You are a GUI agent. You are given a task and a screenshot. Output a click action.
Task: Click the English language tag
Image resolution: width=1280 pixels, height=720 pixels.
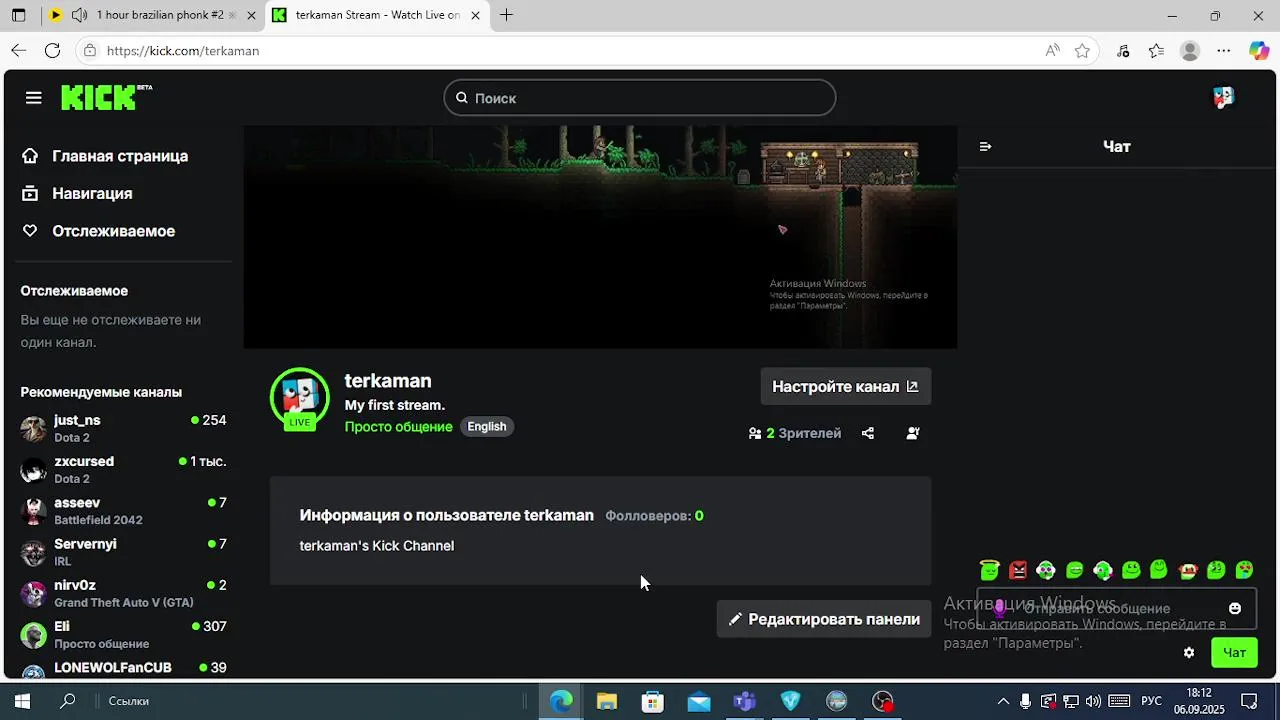click(x=487, y=427)
